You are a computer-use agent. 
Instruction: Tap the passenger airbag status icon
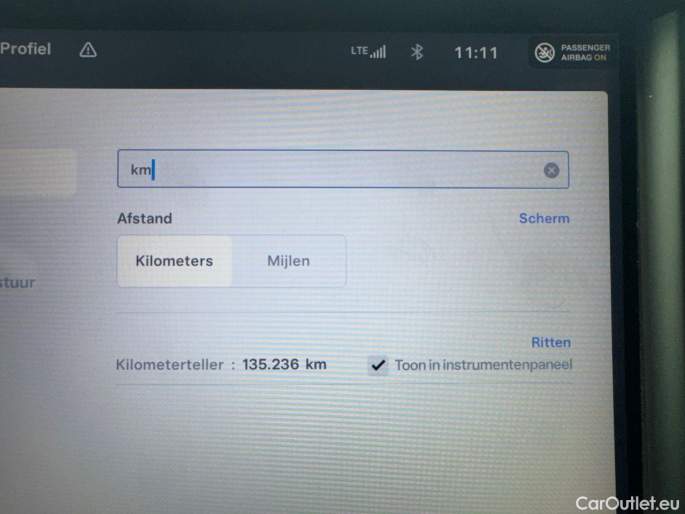tap(545, 53)
